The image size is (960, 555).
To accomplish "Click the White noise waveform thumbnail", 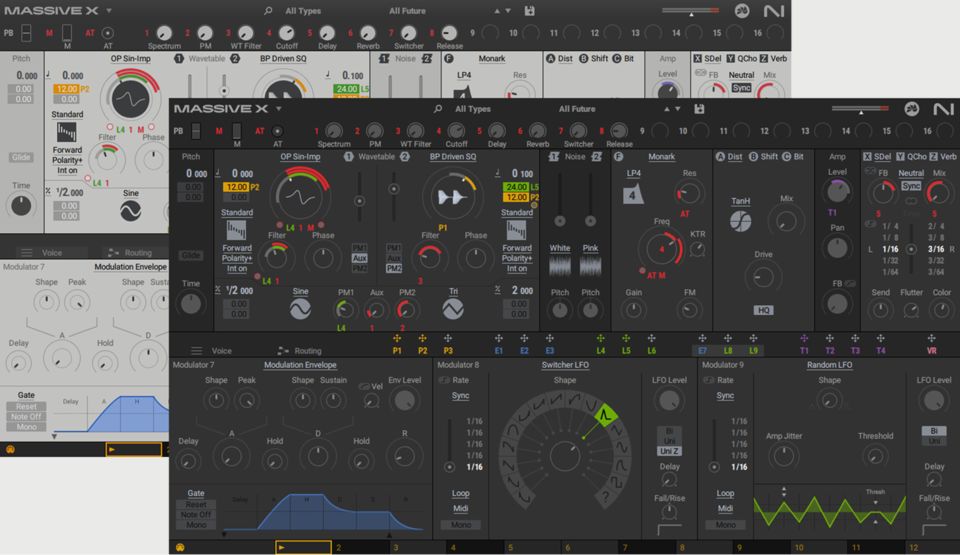I will point(560,265).
